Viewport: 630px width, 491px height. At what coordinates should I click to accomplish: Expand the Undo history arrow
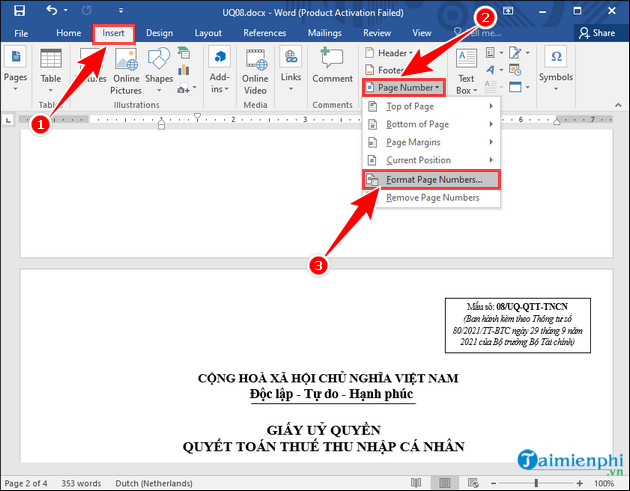pyautogui.click(x=66, y=10)
